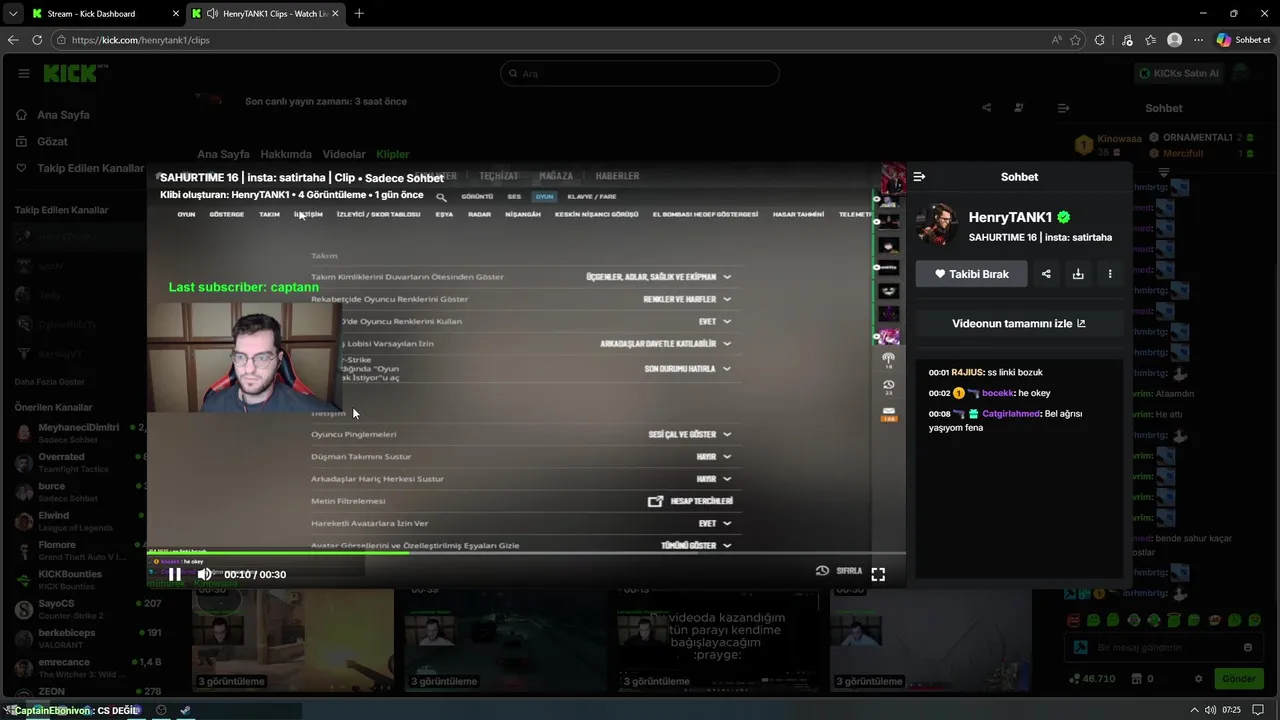The height and width of the screenshot is (720, 1280).
Task: Open the clip's three-dot options menu
Action: (1110, 274)
